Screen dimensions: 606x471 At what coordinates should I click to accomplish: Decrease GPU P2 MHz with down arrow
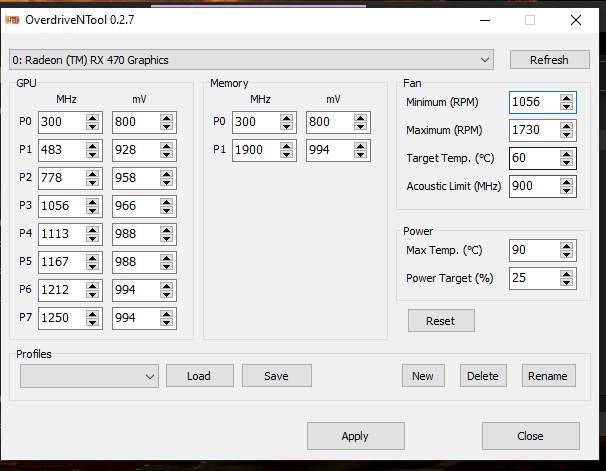[92, 182]
